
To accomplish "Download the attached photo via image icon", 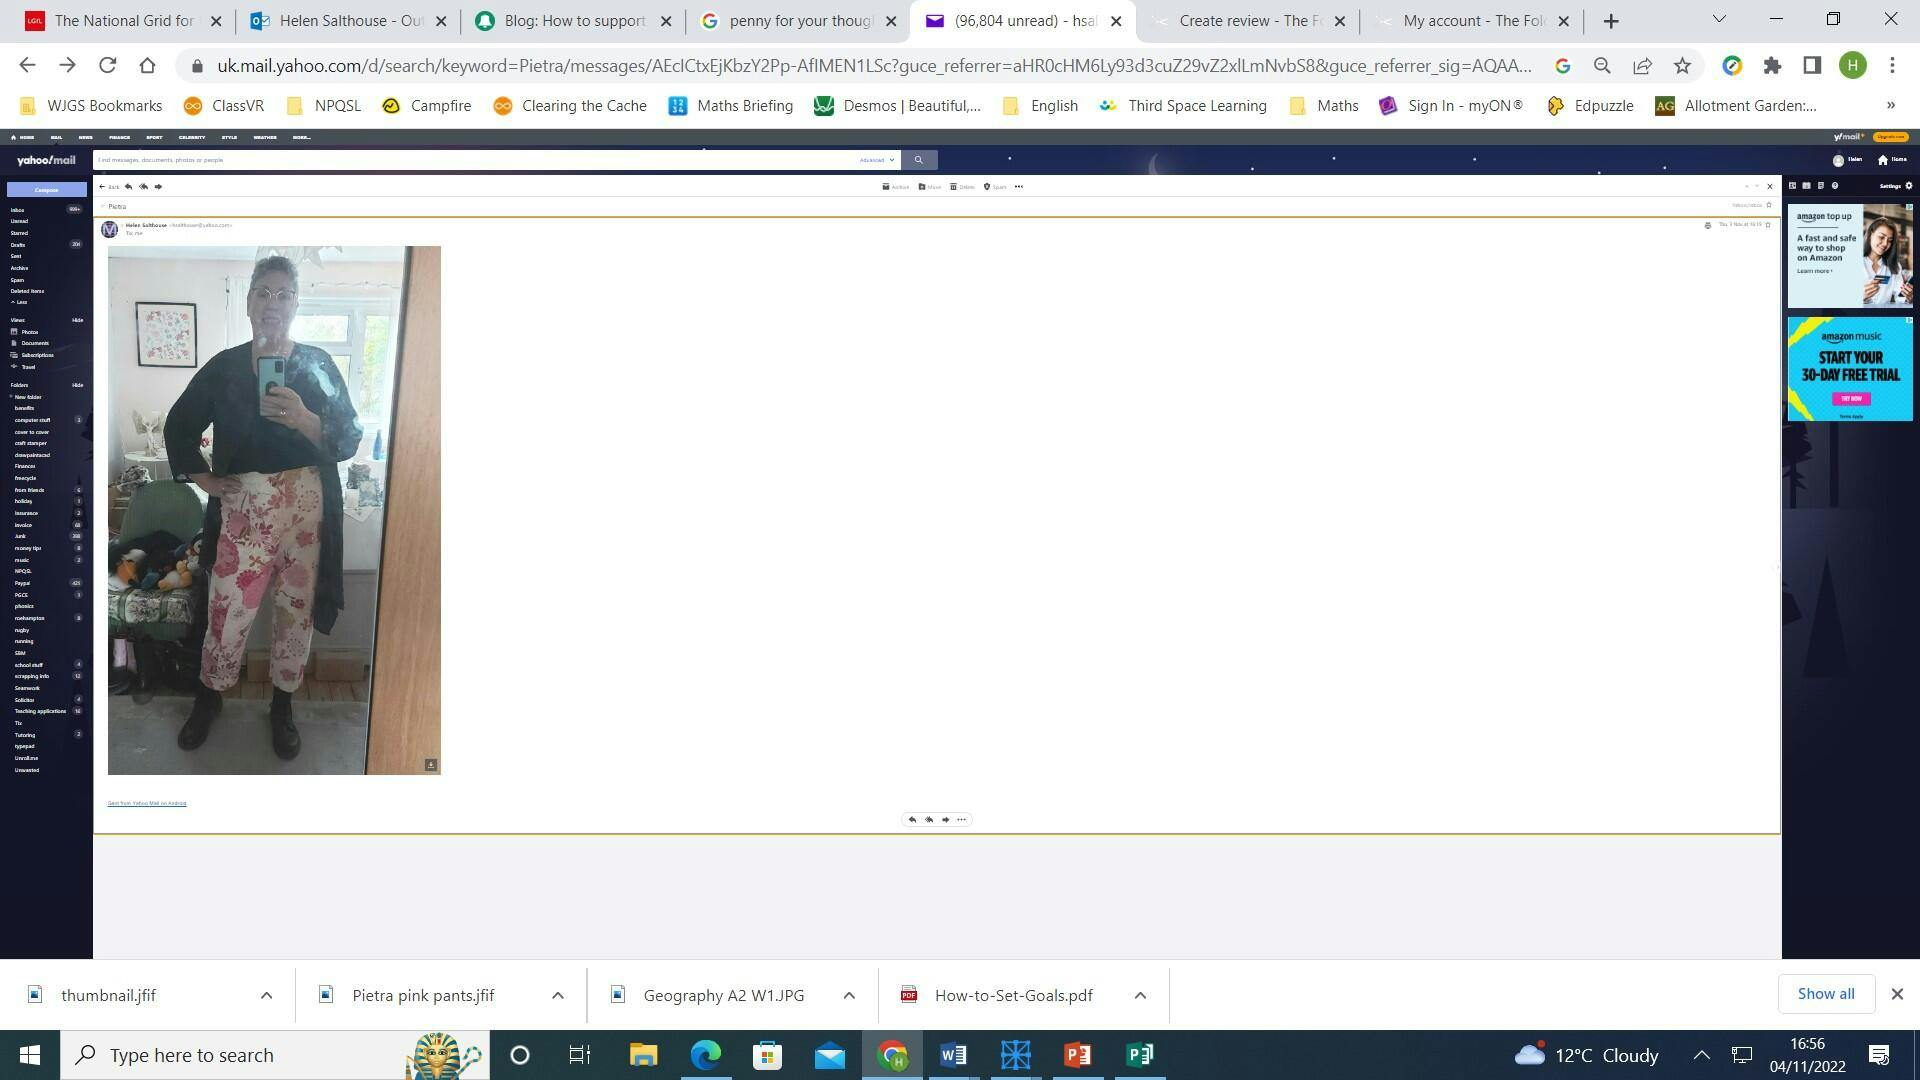I will (x=431, y=765).
